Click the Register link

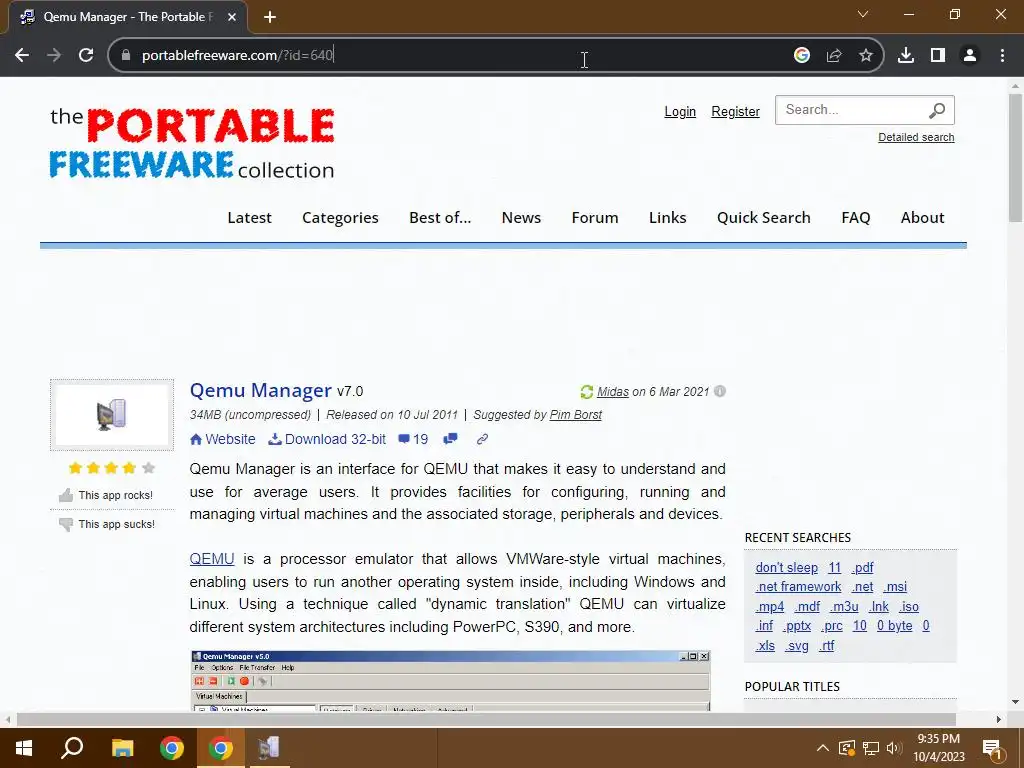click(735, 112)
